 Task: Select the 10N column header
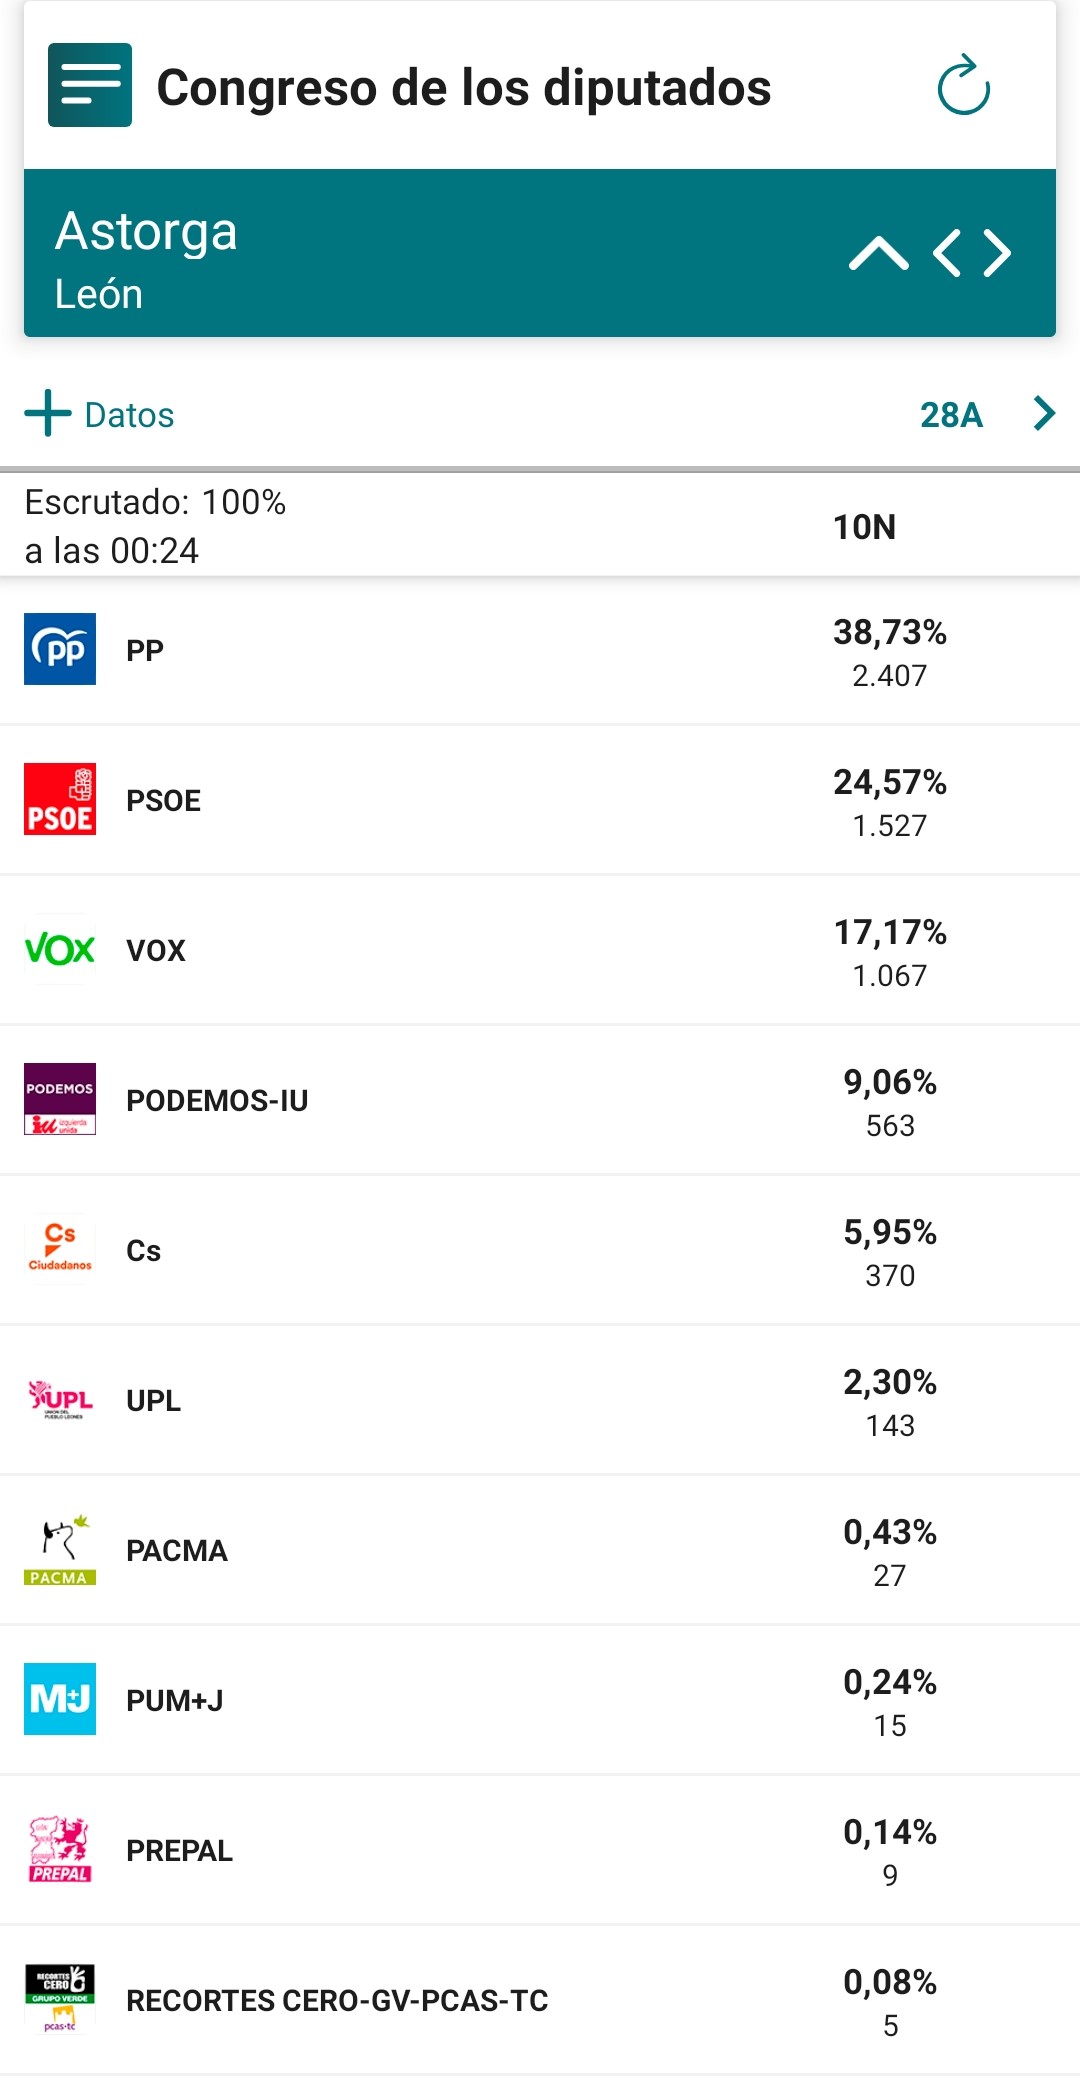click(864, 527)
